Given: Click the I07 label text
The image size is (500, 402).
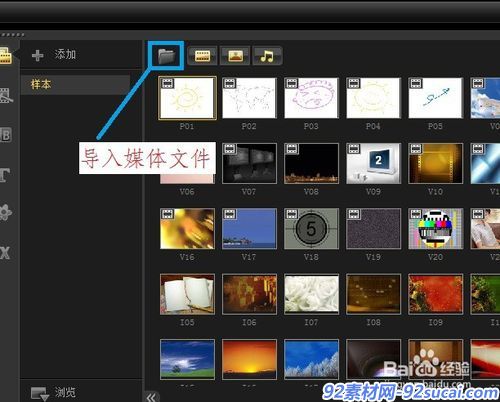Looking at the screenshot, I should coord(311,322).
